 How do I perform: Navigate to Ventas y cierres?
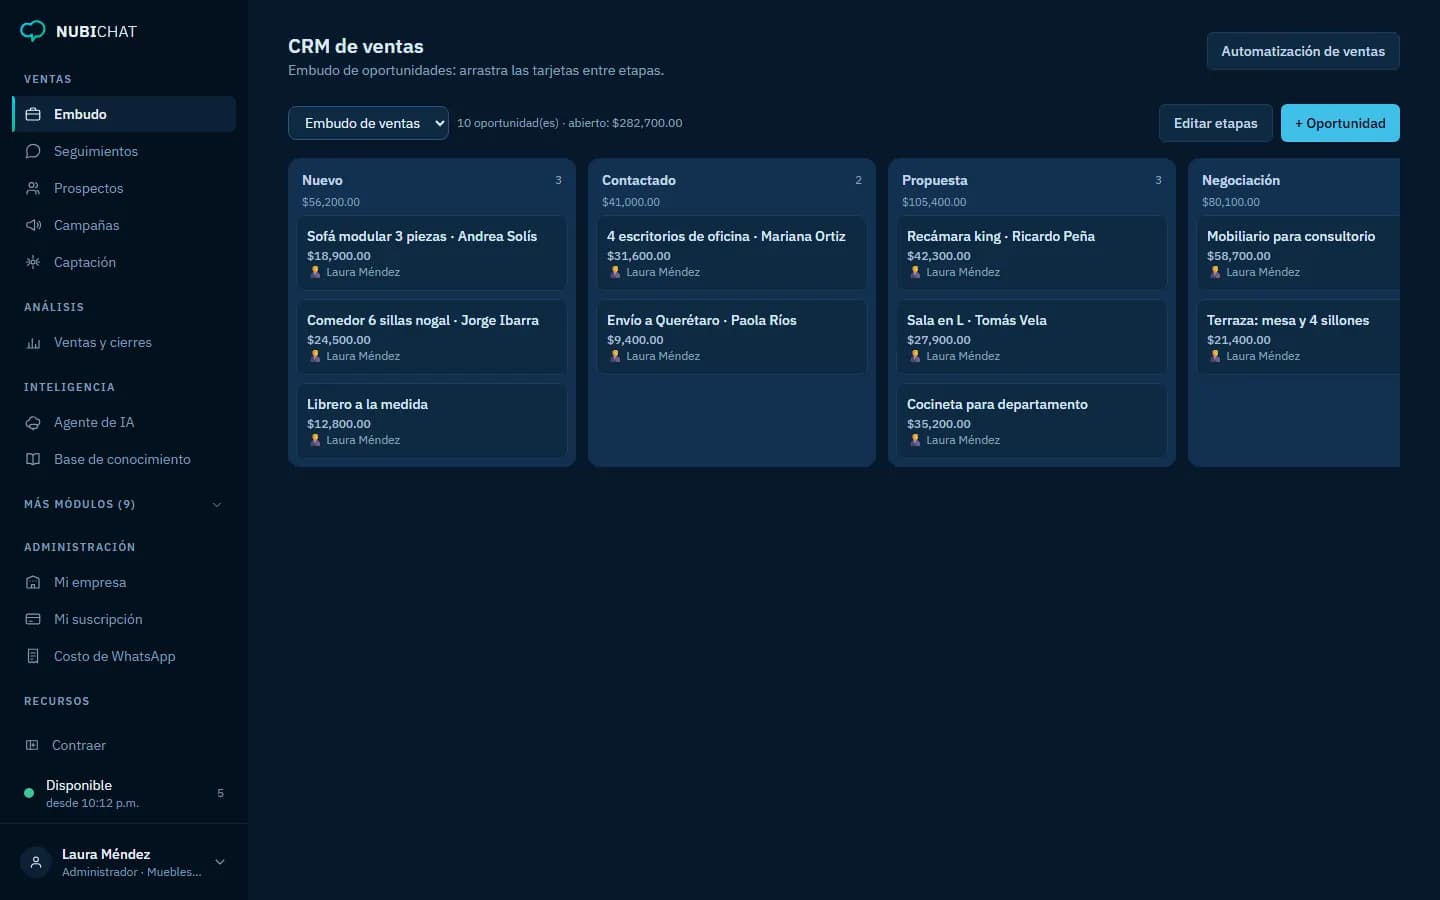point(124,342)
